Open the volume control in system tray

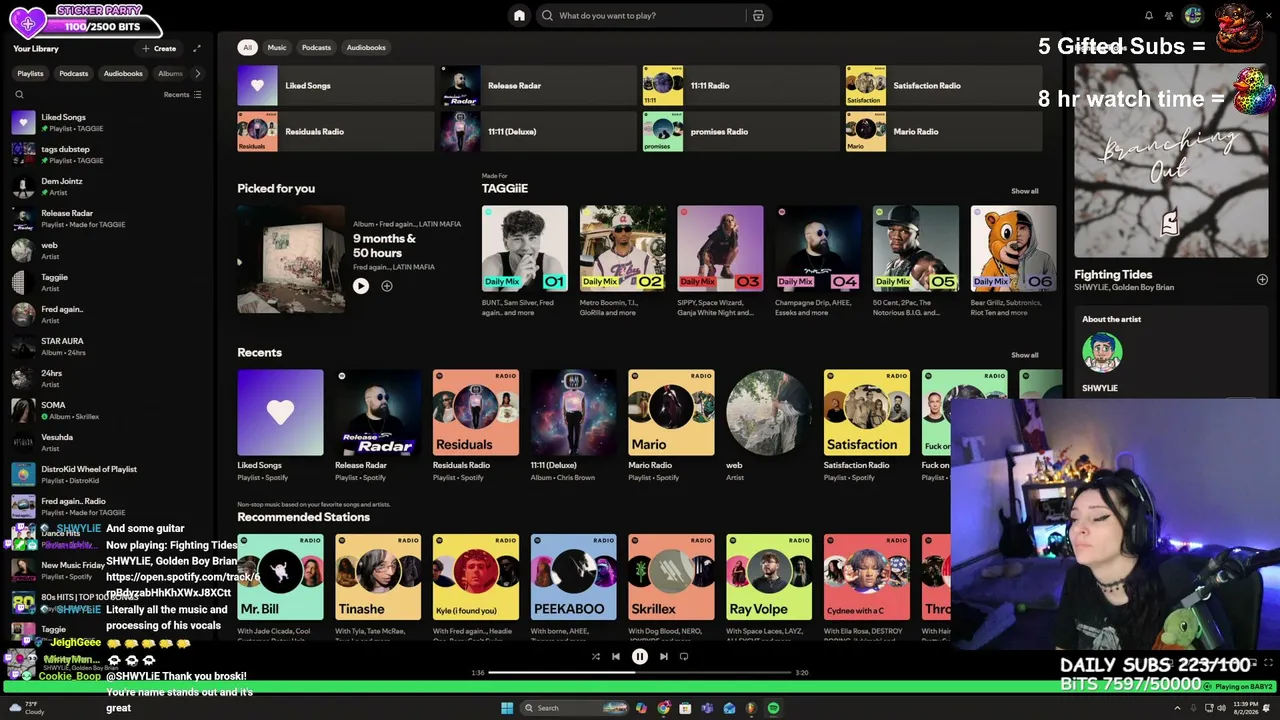[1223, 708]
